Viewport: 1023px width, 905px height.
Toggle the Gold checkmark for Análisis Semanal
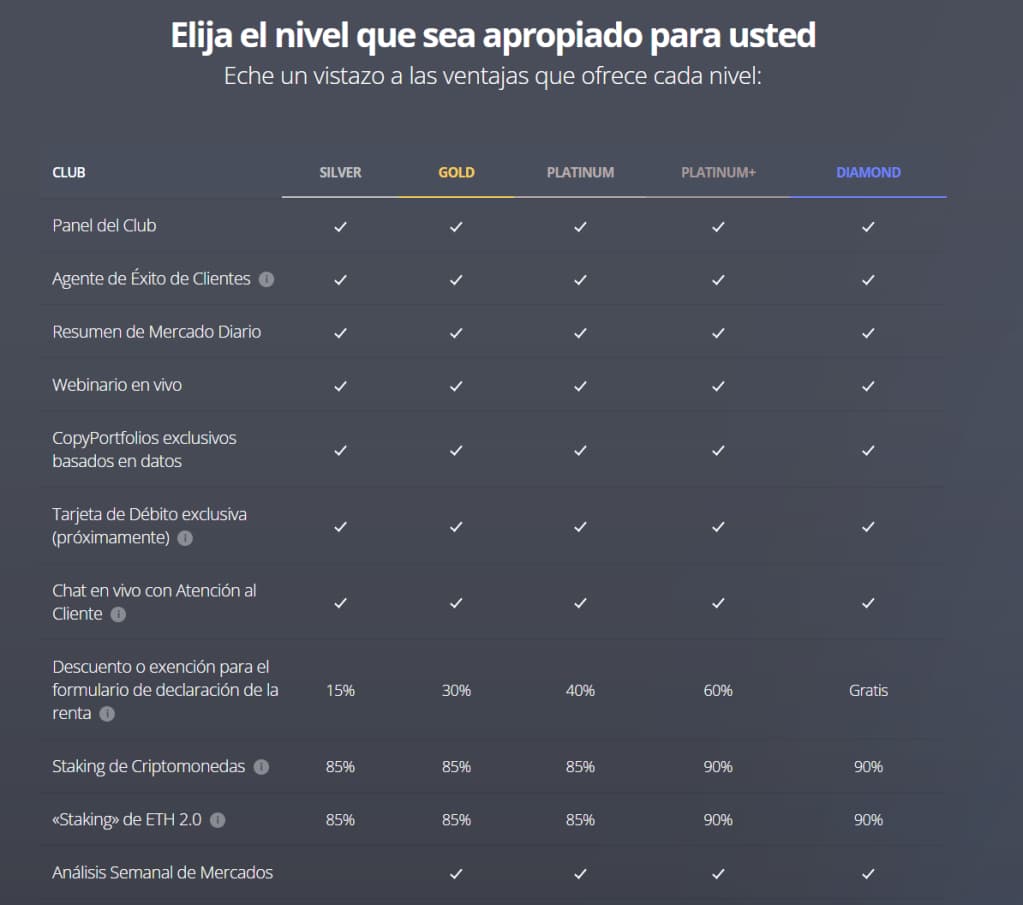point(456,872)
